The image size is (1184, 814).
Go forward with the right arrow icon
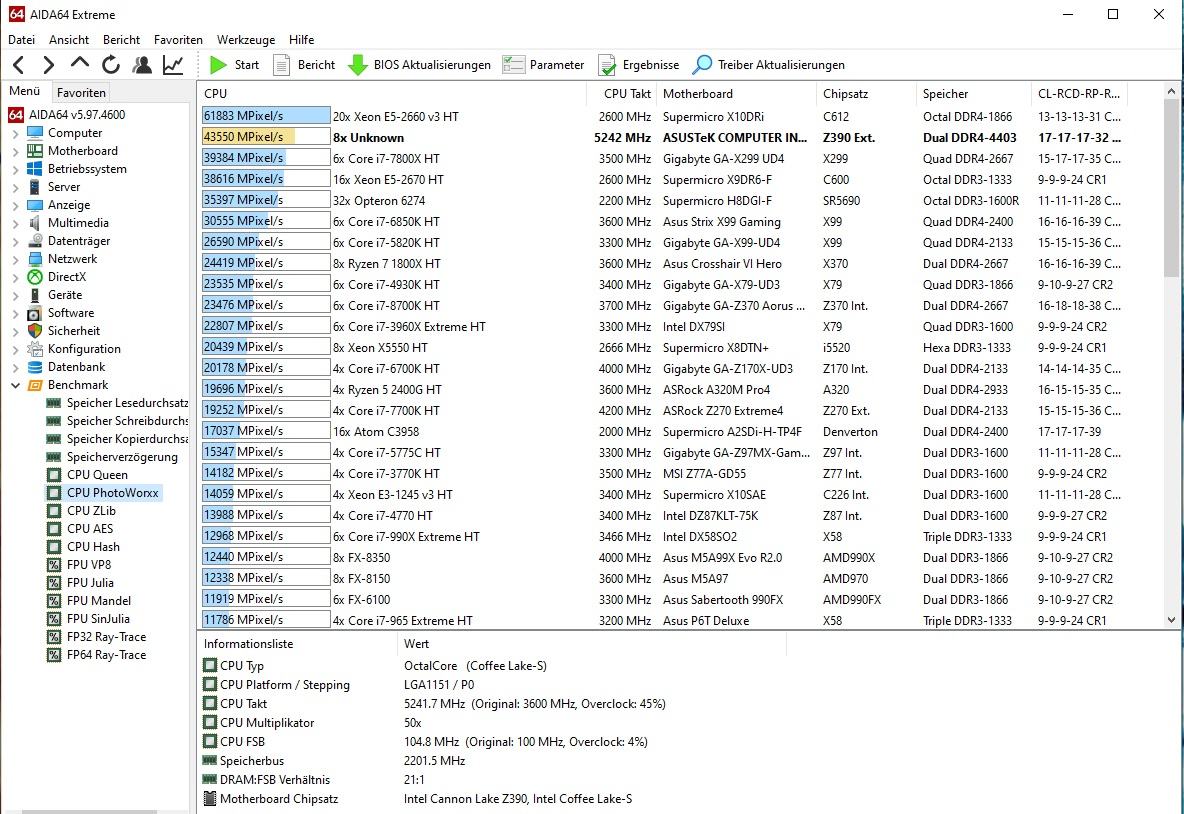(48, 65)
